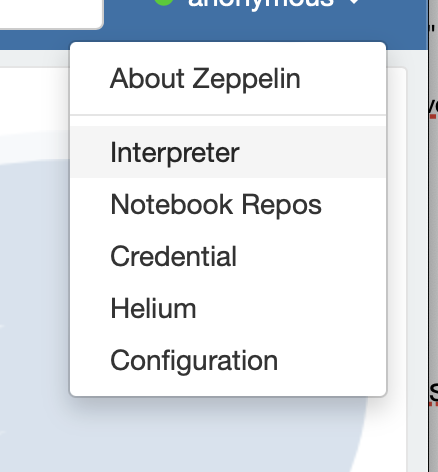The width and height of the screenshot is (438, 472).
Task: Click the green connection status dot
Action: (164, 3)
